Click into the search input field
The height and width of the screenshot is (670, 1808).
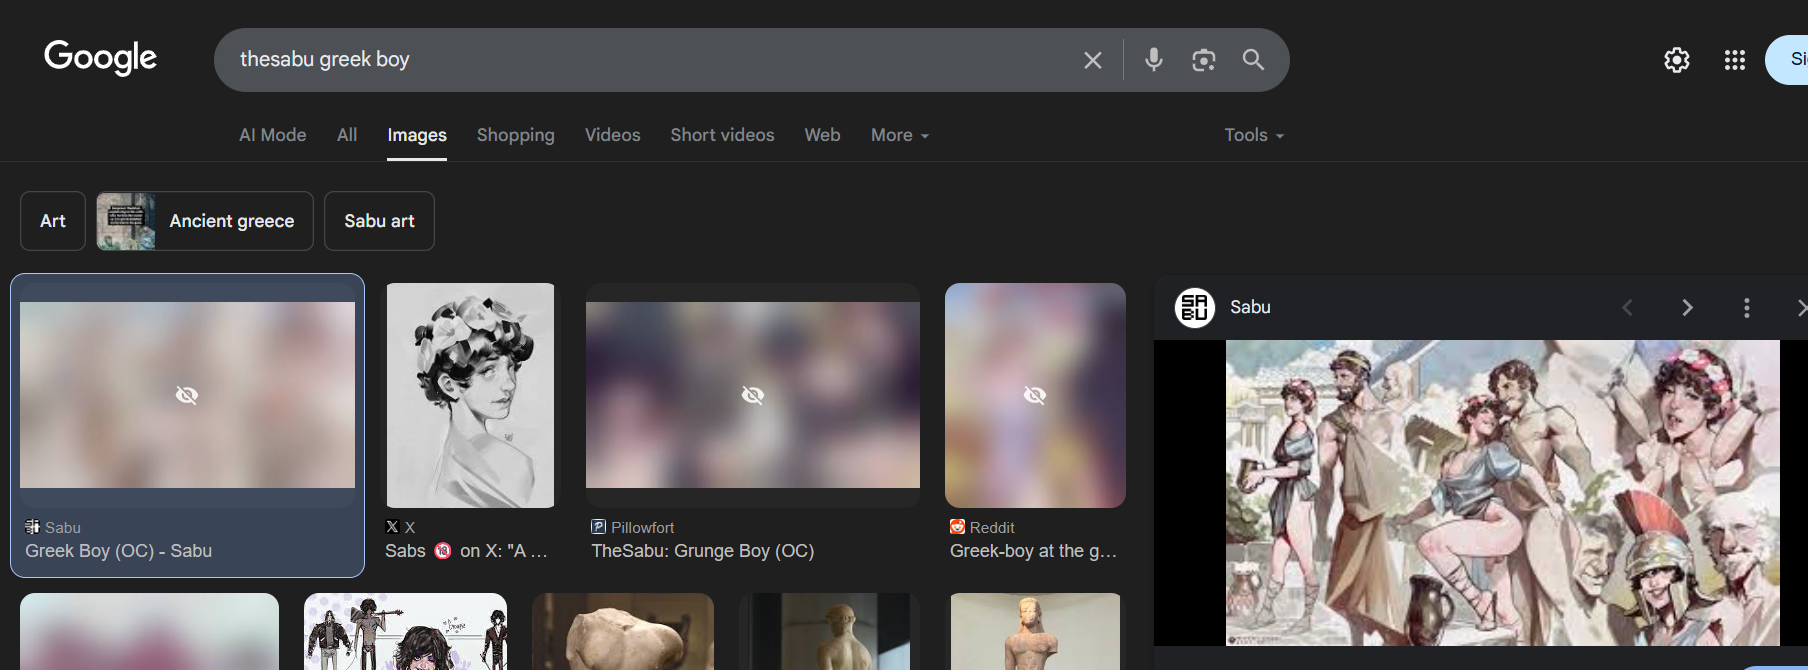(x=640, y=60)
